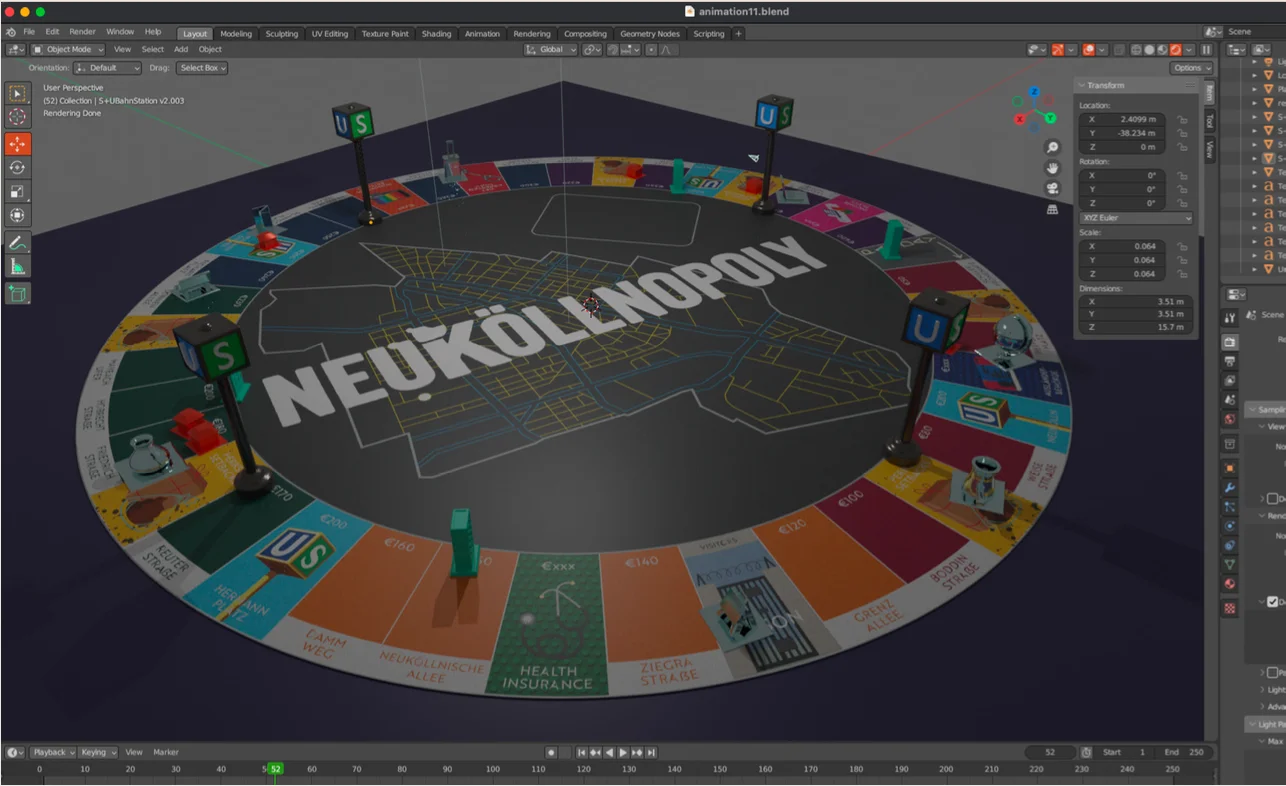Image resolution: width=1286 pixels, height=786 pixels.
Task: Open the Window menu
Action: point(120,32)
